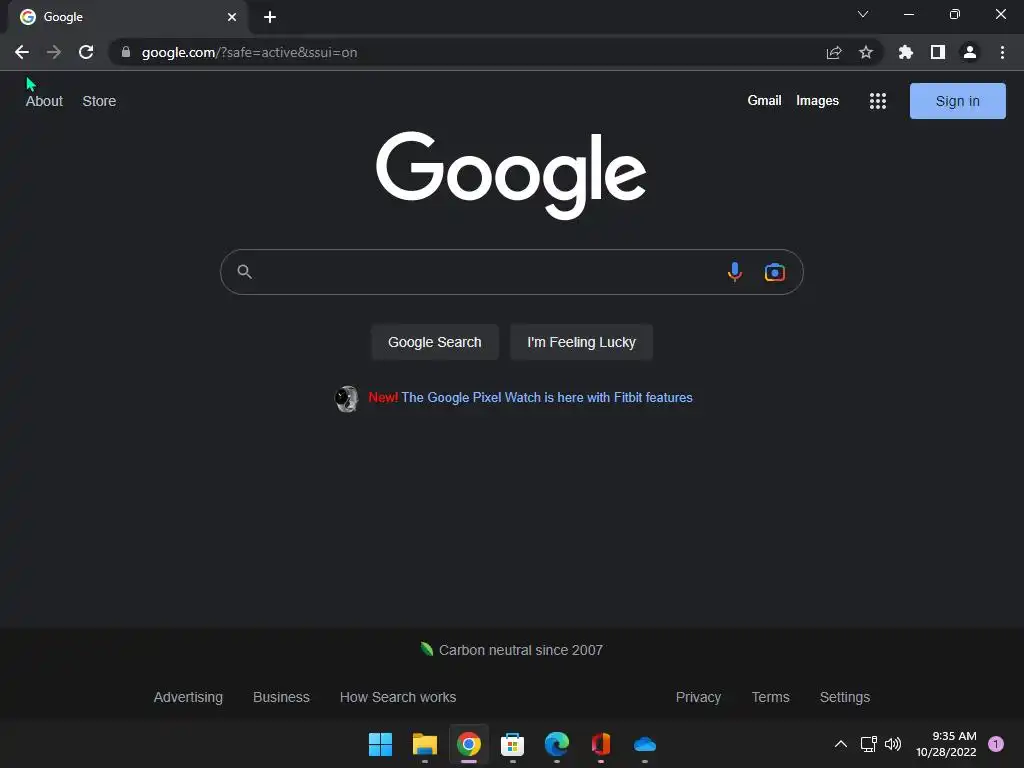Click the Sign in button
Viewport: 1024px width, 768px height.
pyautogui.click(x=957, y=101)
